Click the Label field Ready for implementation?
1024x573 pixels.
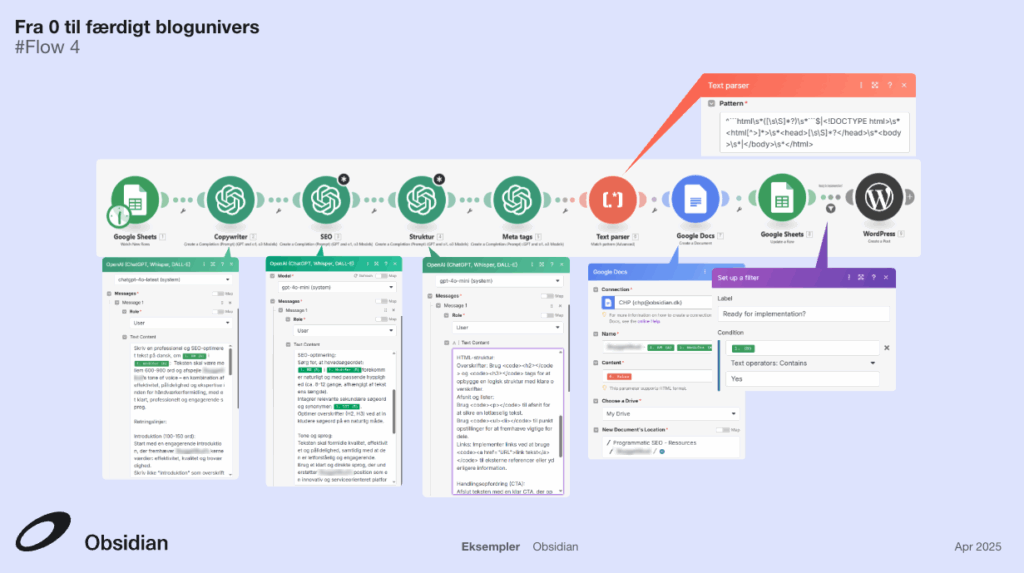[803, 314]
